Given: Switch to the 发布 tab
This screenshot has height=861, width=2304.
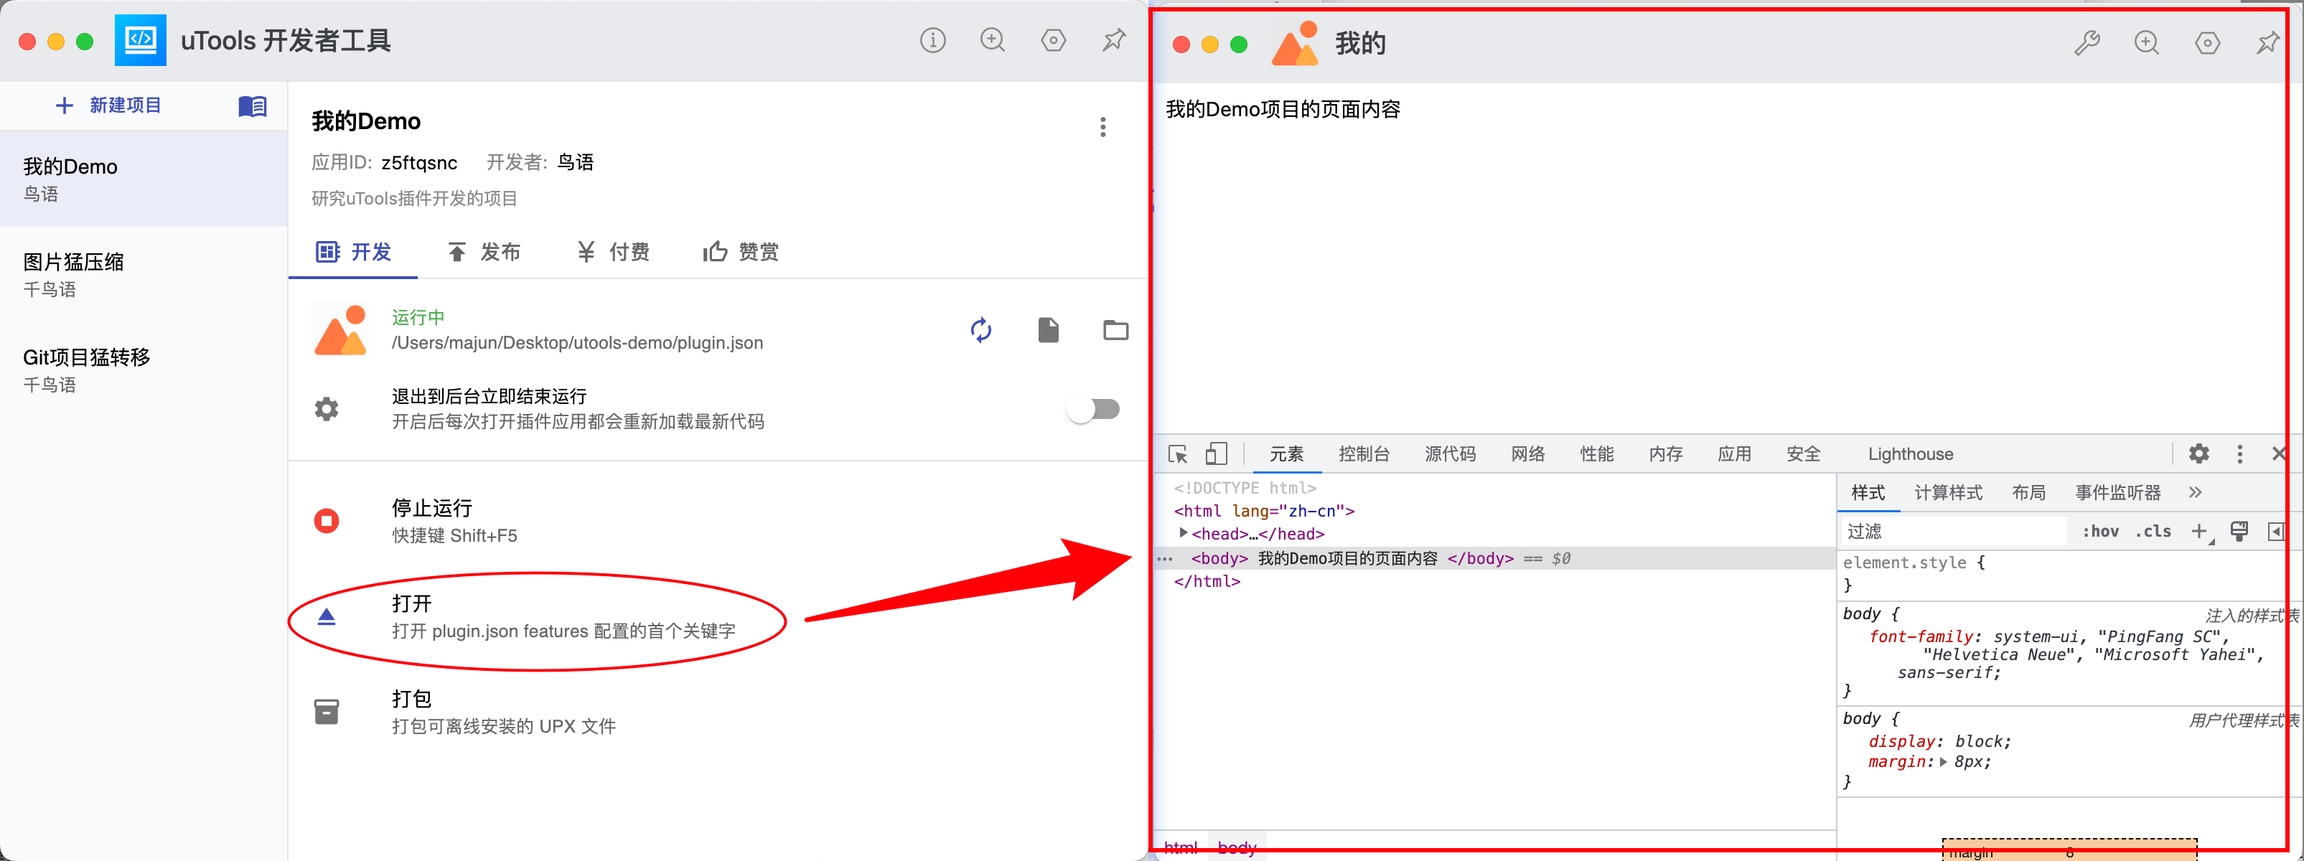Looking at the screenshot, I should pos(485,252).
